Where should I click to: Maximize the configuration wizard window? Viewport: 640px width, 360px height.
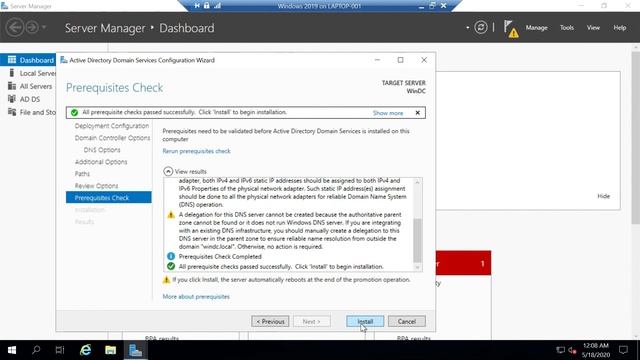coord(400,60)
